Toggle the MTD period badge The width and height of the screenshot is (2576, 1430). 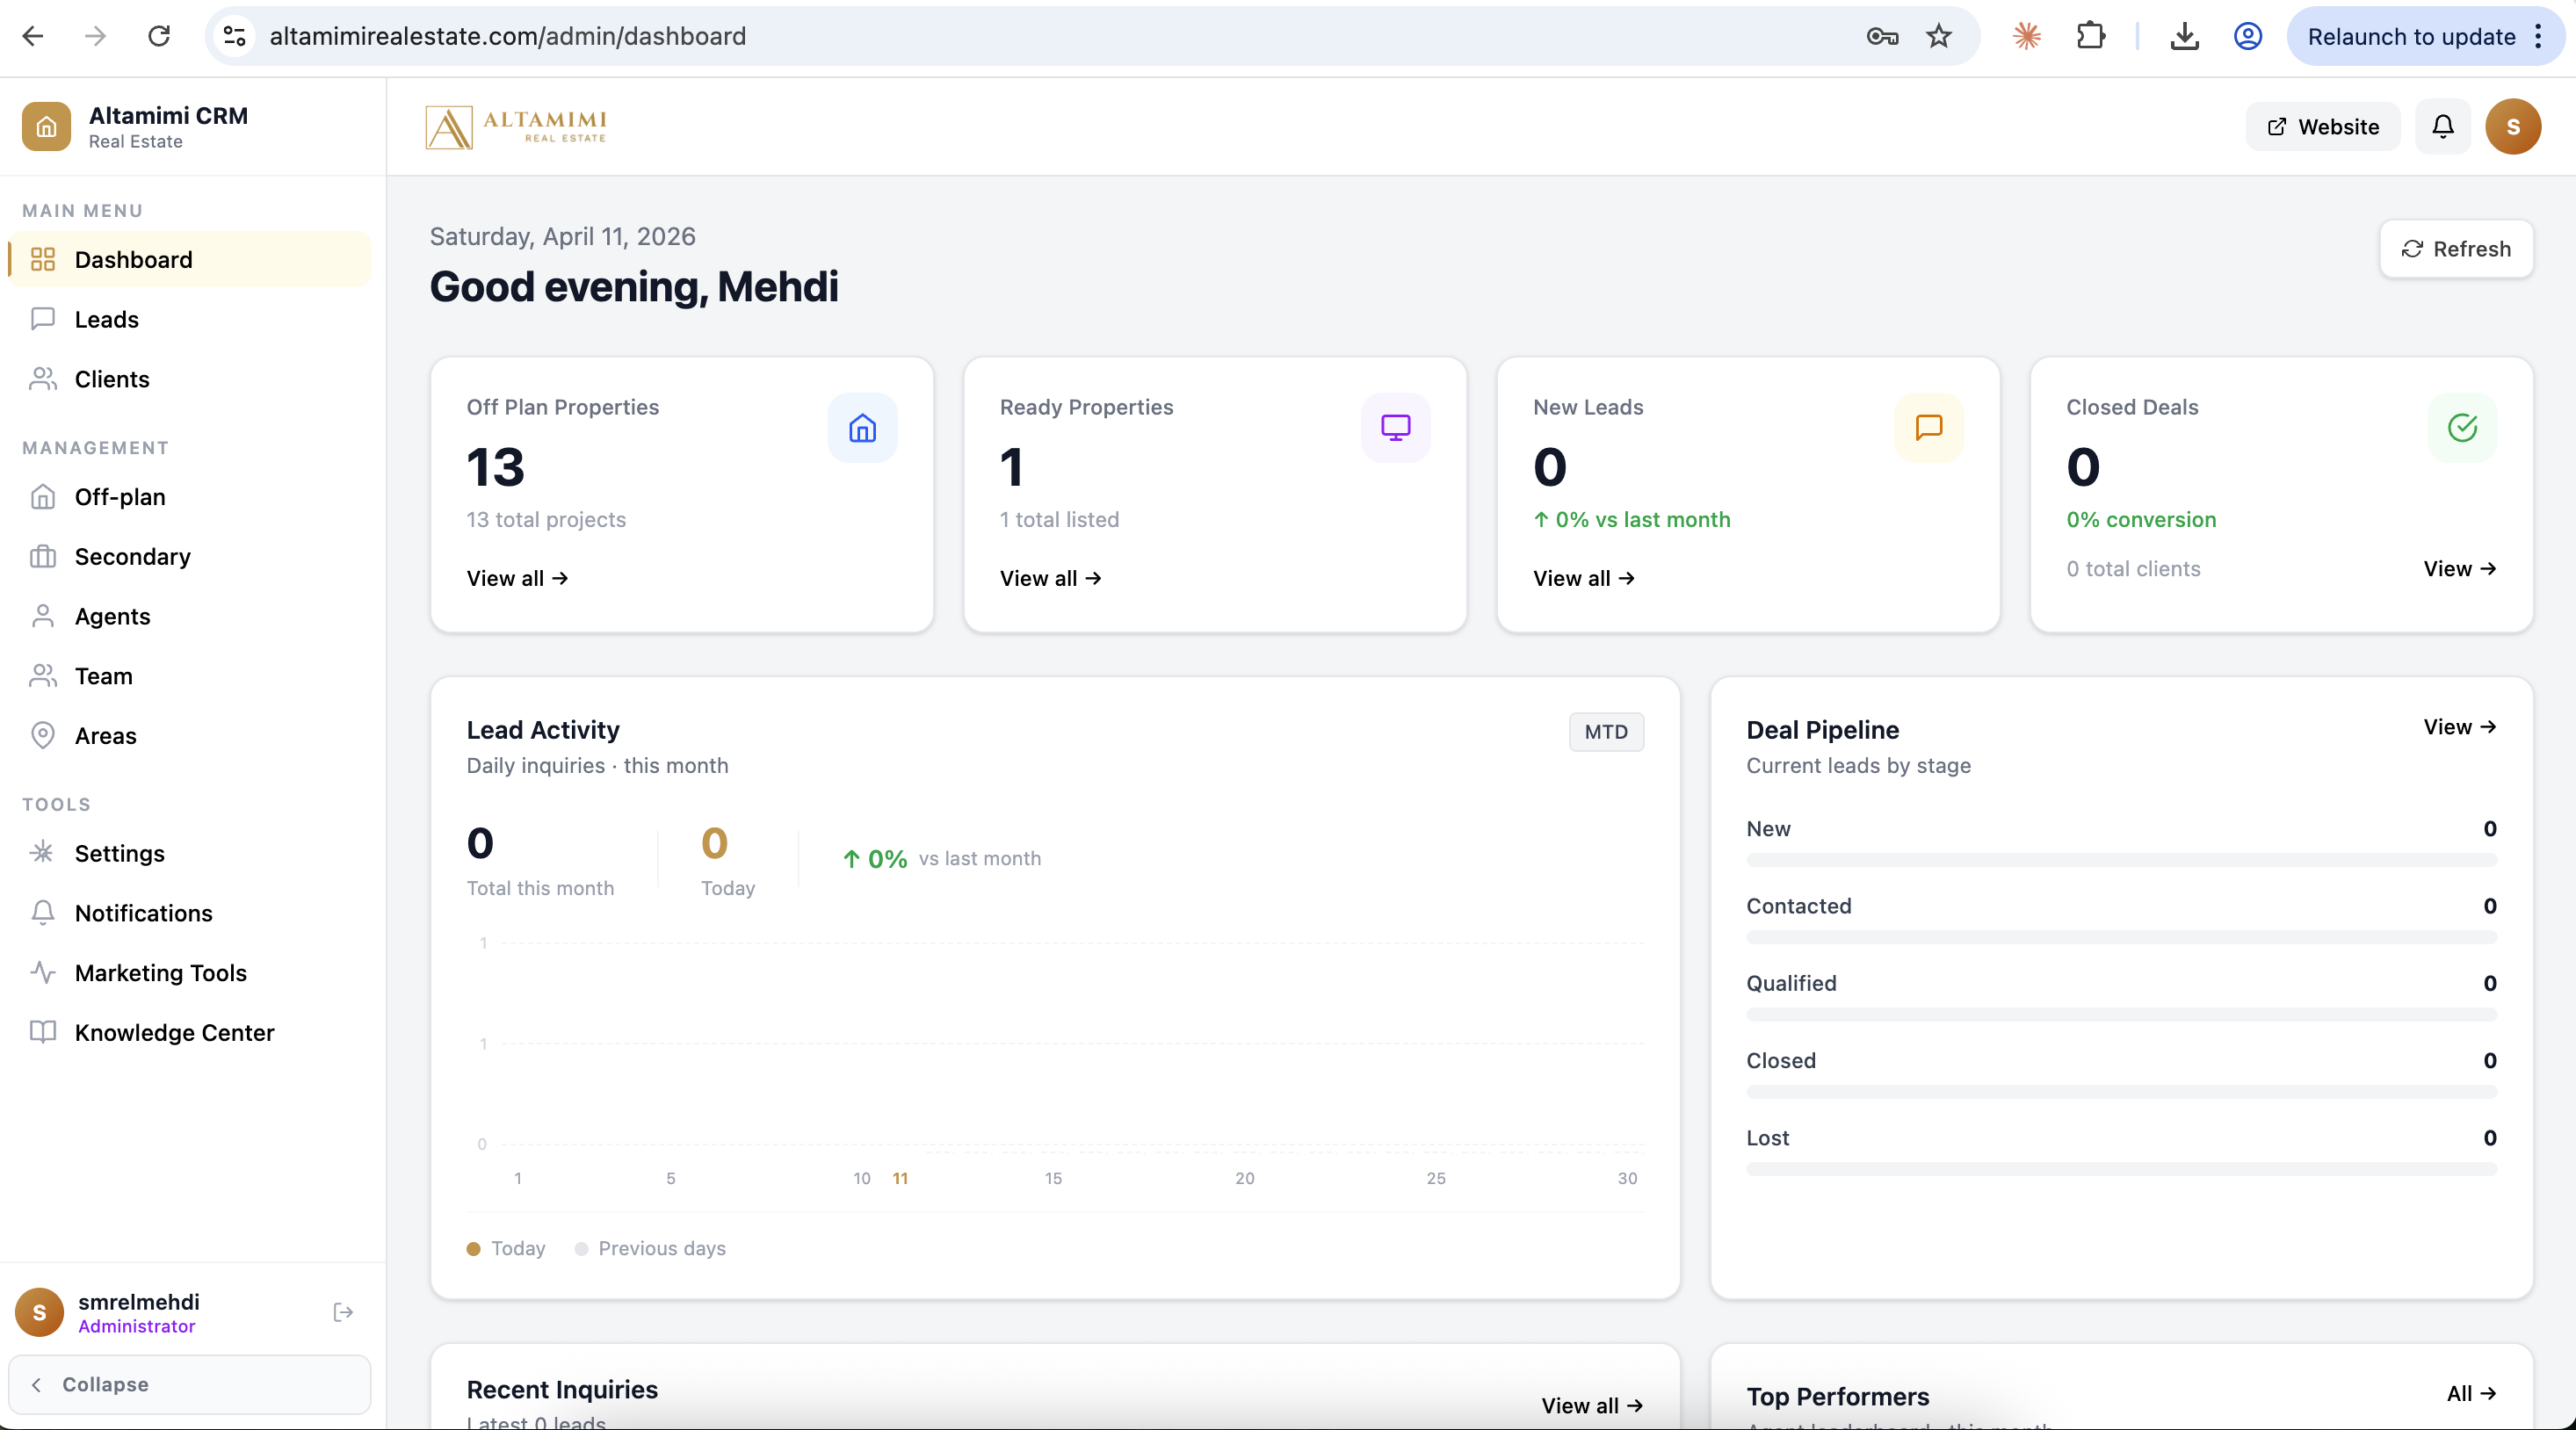click(1605, 732)
